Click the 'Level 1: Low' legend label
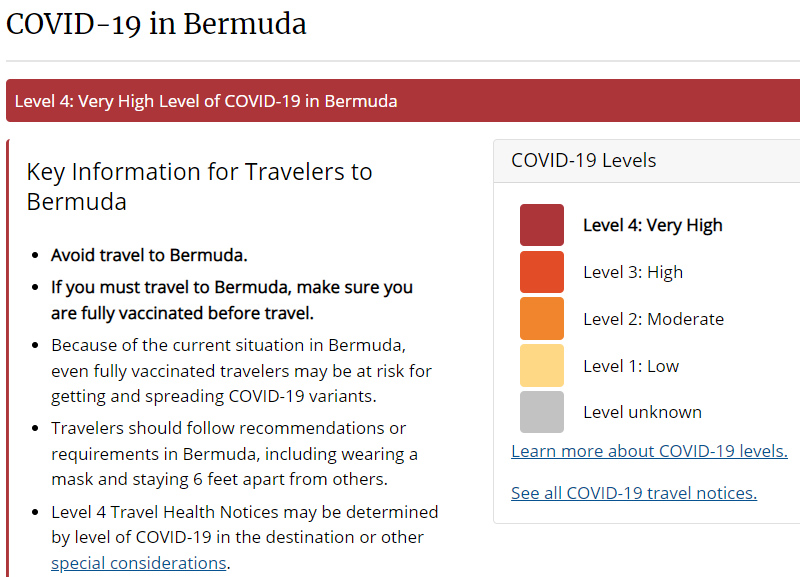Screen dimensions: 800x577 coord(631,366)
